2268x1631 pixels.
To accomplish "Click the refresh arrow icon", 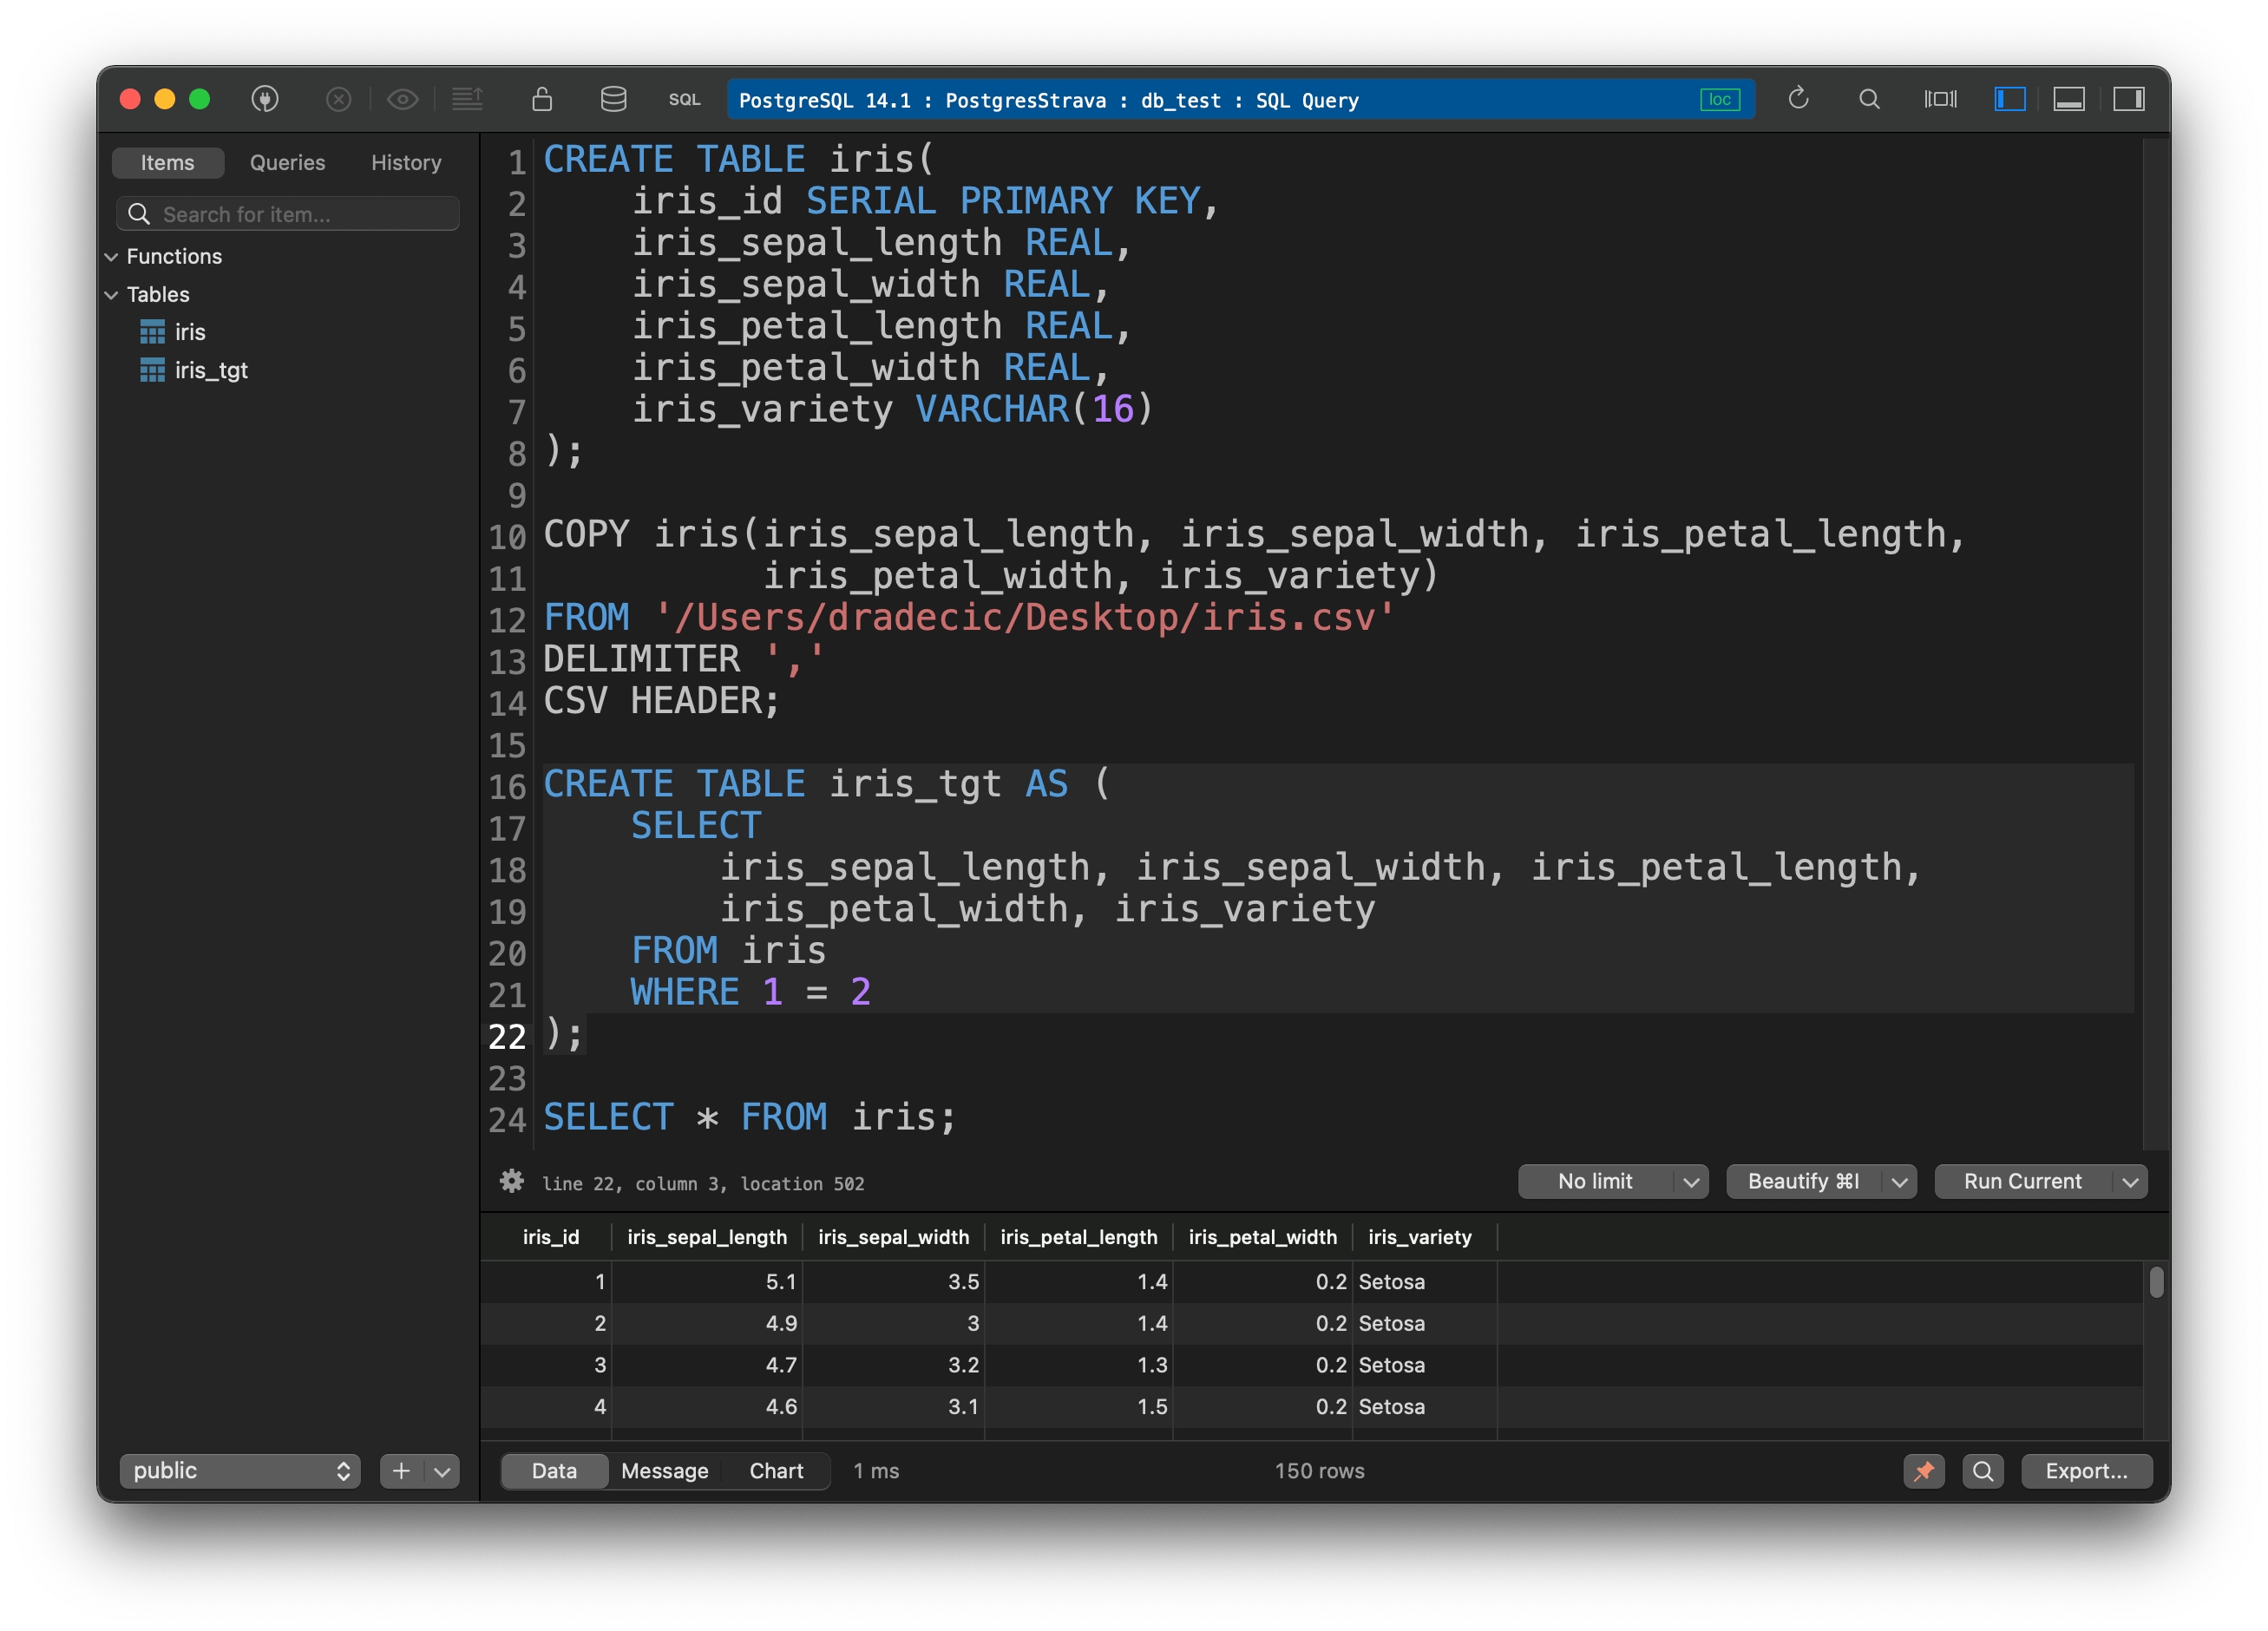I will coord(1798,99).
